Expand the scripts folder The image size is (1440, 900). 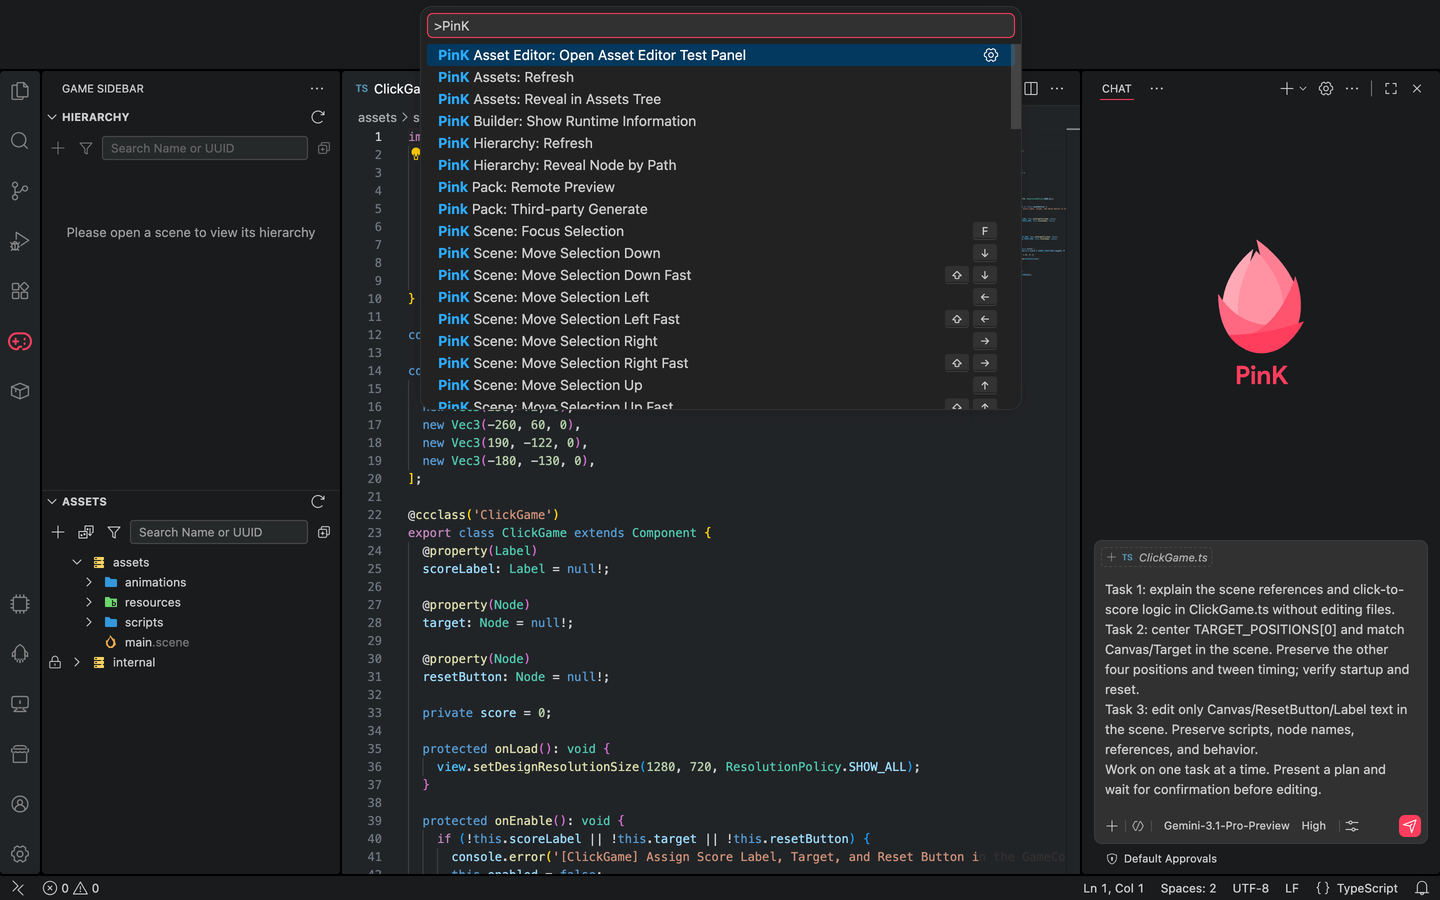pyautogui.click(x=89, y=622)
